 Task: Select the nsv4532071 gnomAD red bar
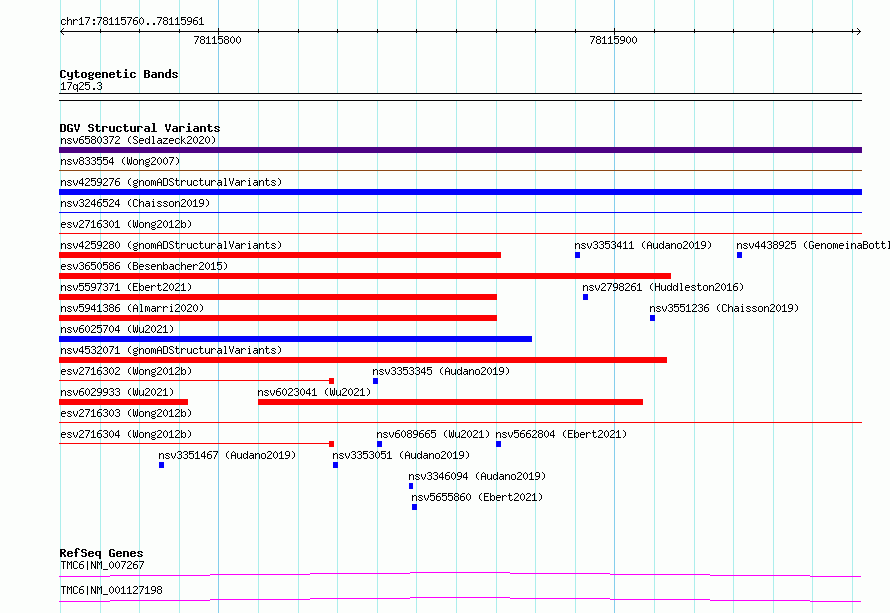coord(363,360)
